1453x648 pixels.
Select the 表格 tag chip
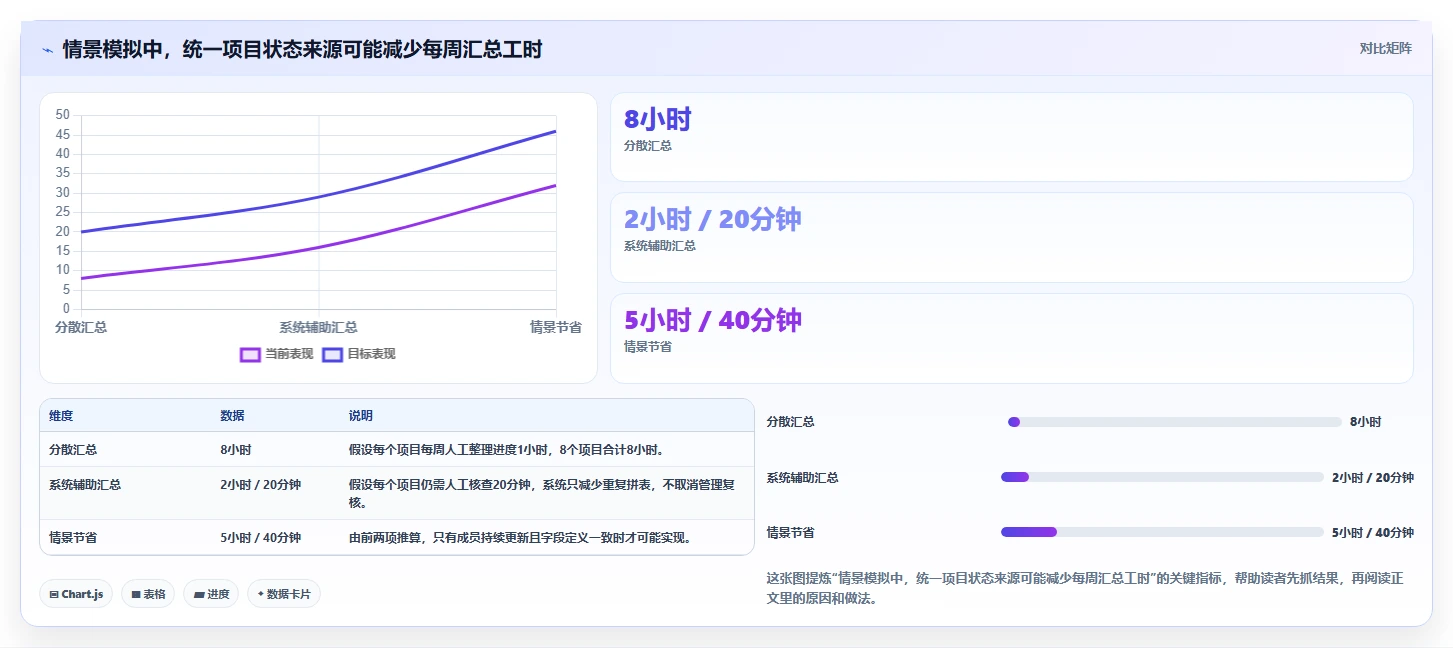(148, 594)
